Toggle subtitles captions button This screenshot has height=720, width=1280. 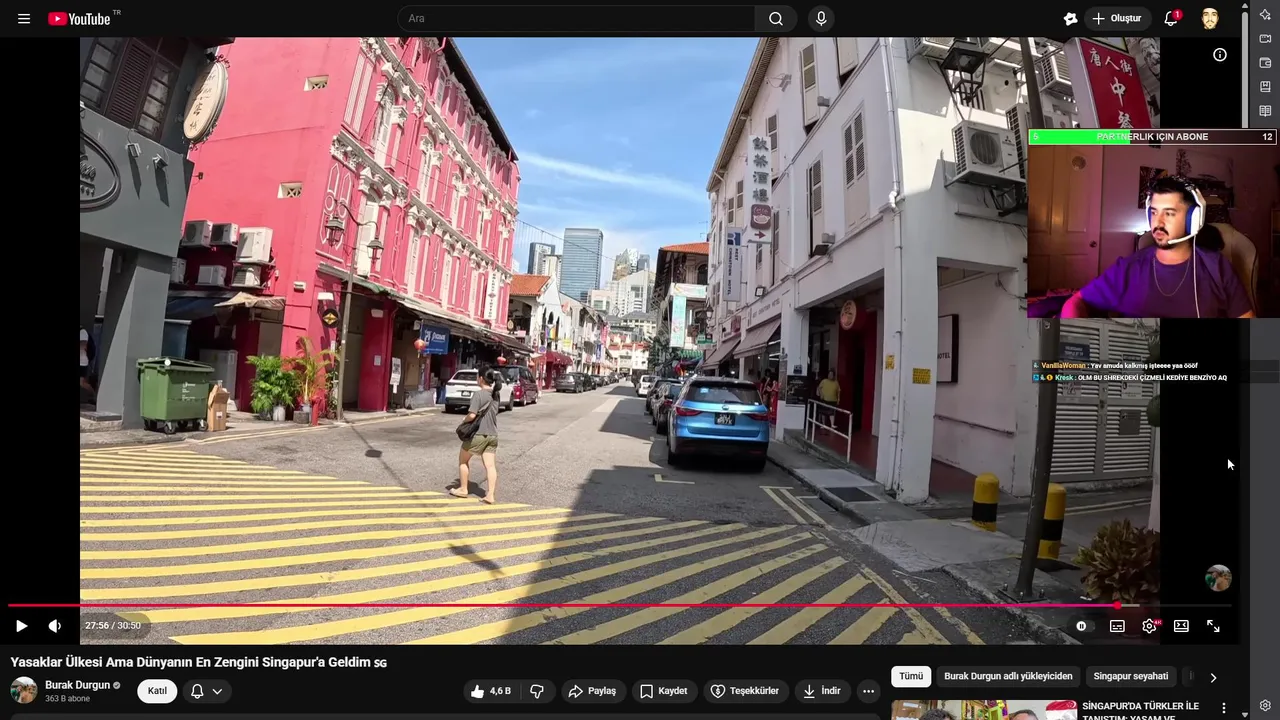pyautogui.click(x=1117, y=626)
